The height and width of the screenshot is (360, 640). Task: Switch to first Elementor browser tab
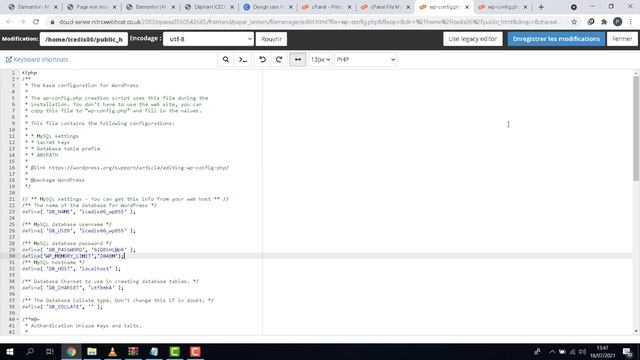(x=33, y=7)
